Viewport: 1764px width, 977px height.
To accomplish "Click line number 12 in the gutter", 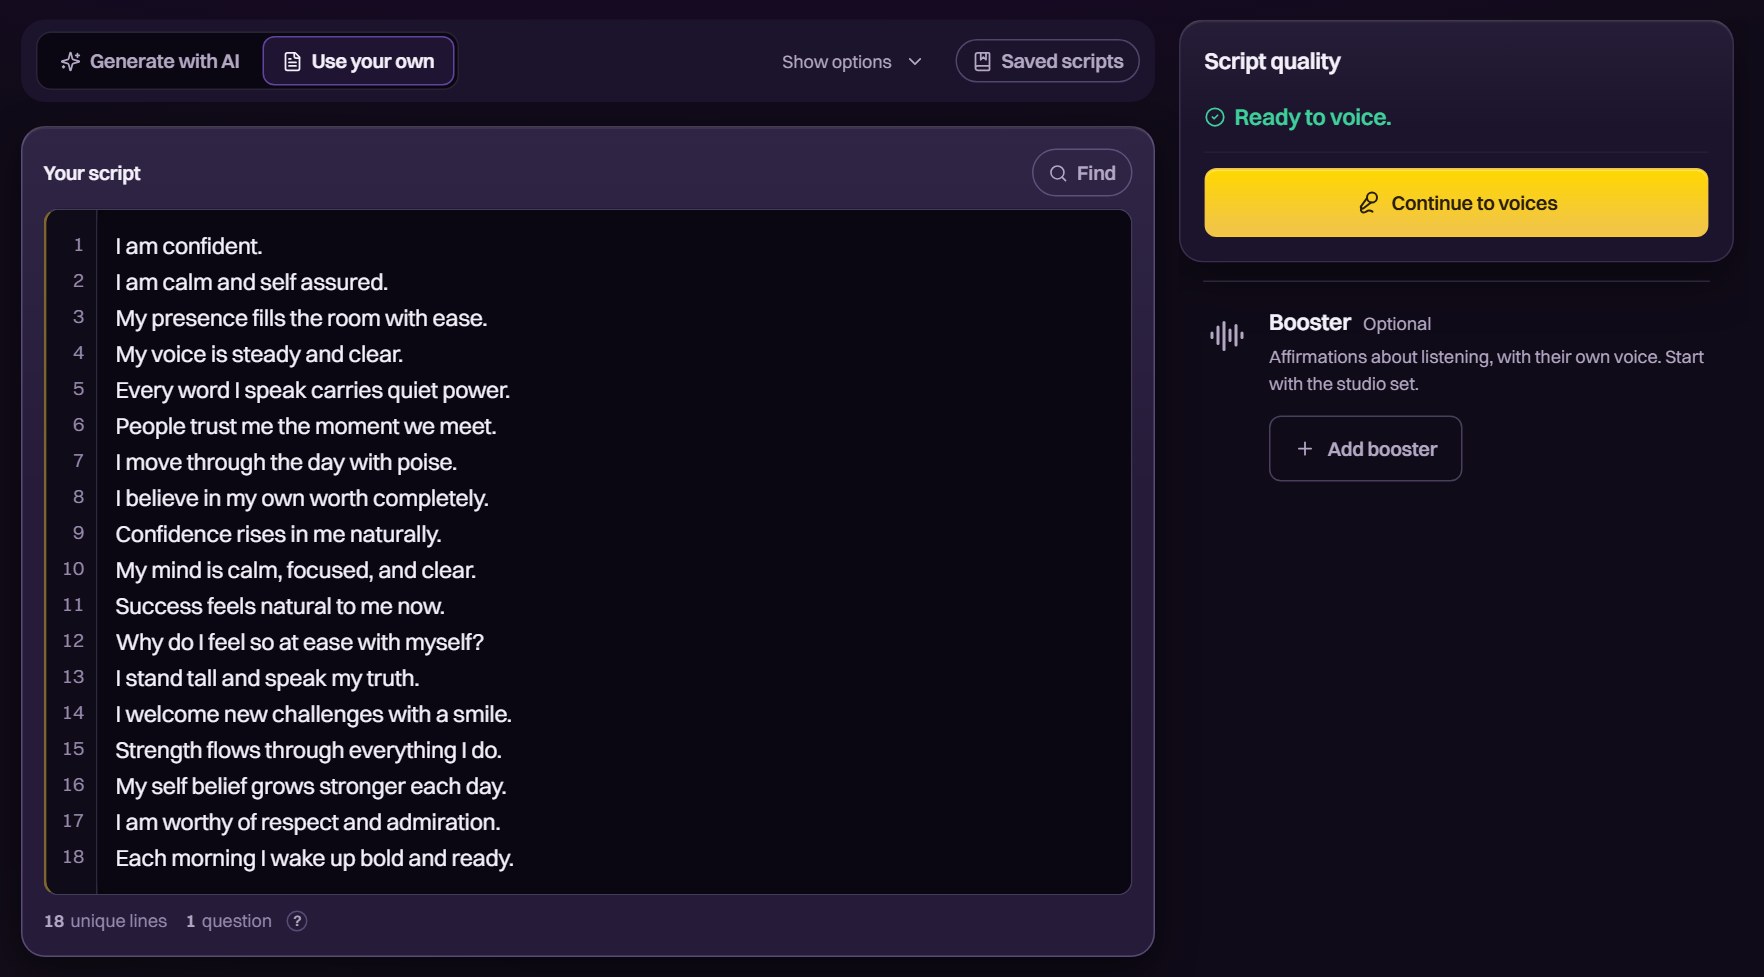I will tap(73, 641).
